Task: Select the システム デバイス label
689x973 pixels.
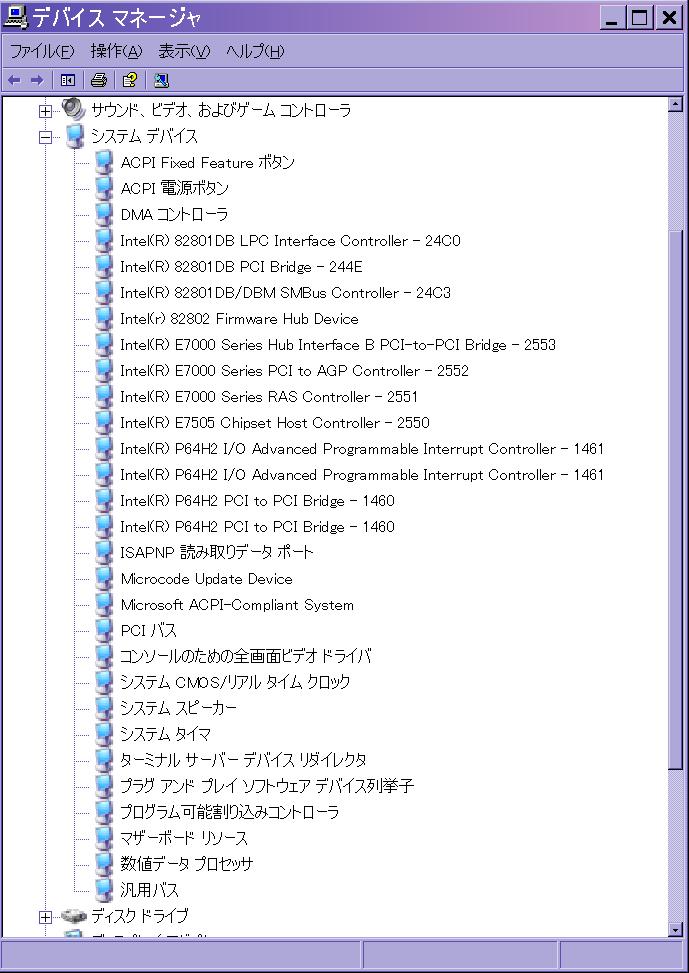Action: pyautogui.click(x=144, y=136)
